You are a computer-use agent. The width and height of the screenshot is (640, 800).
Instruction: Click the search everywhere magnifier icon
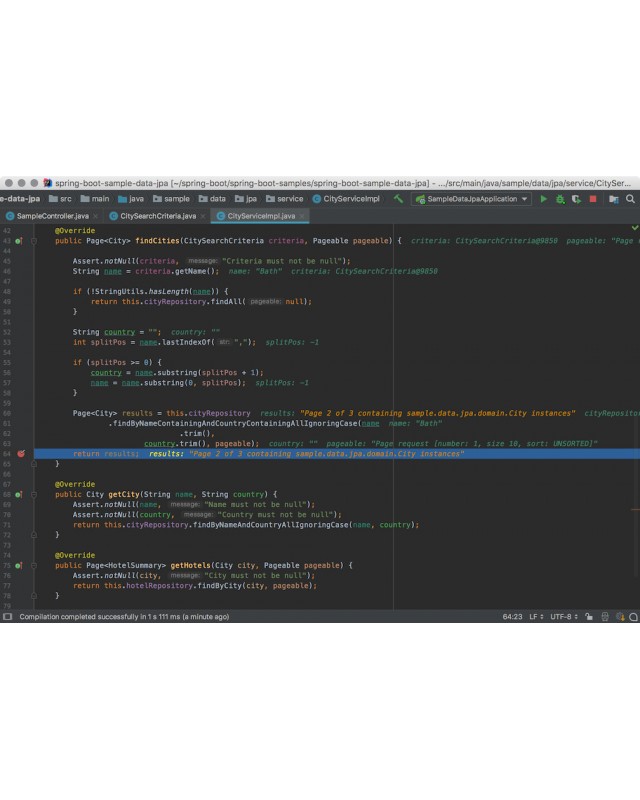tap(631, 199)
